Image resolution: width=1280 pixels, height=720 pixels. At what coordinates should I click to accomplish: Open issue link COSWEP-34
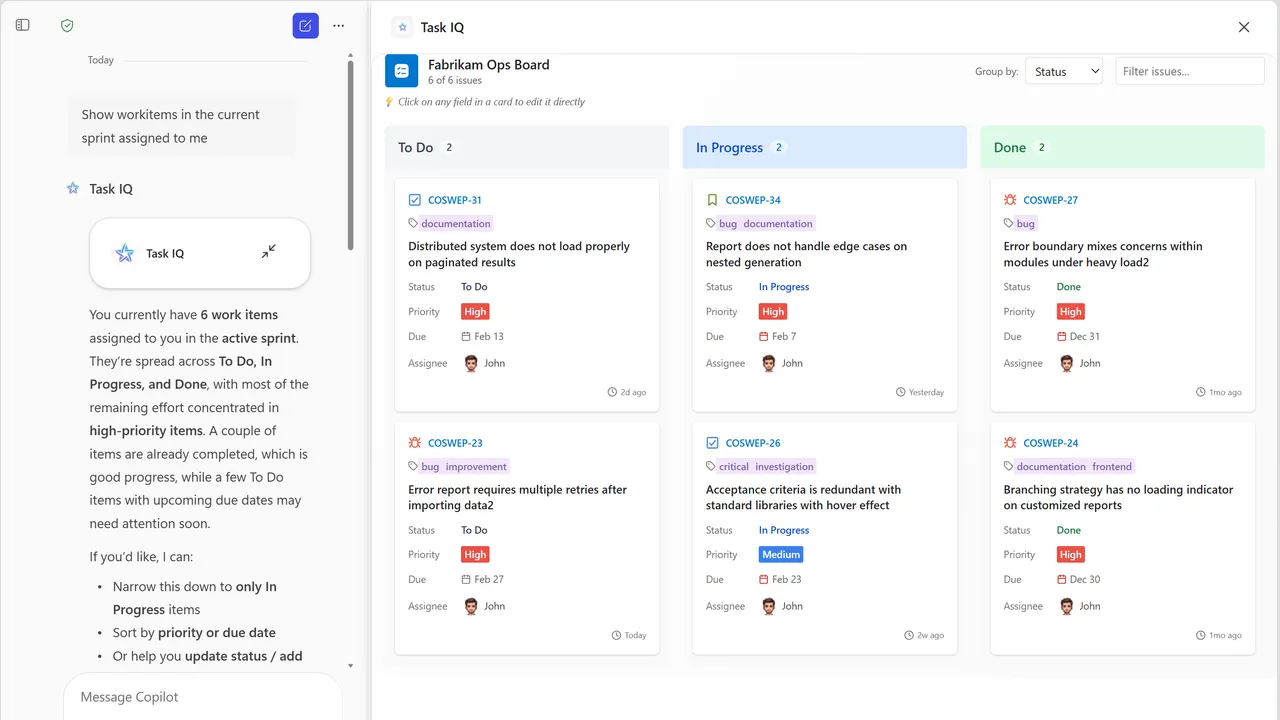[x=753, y=200]
